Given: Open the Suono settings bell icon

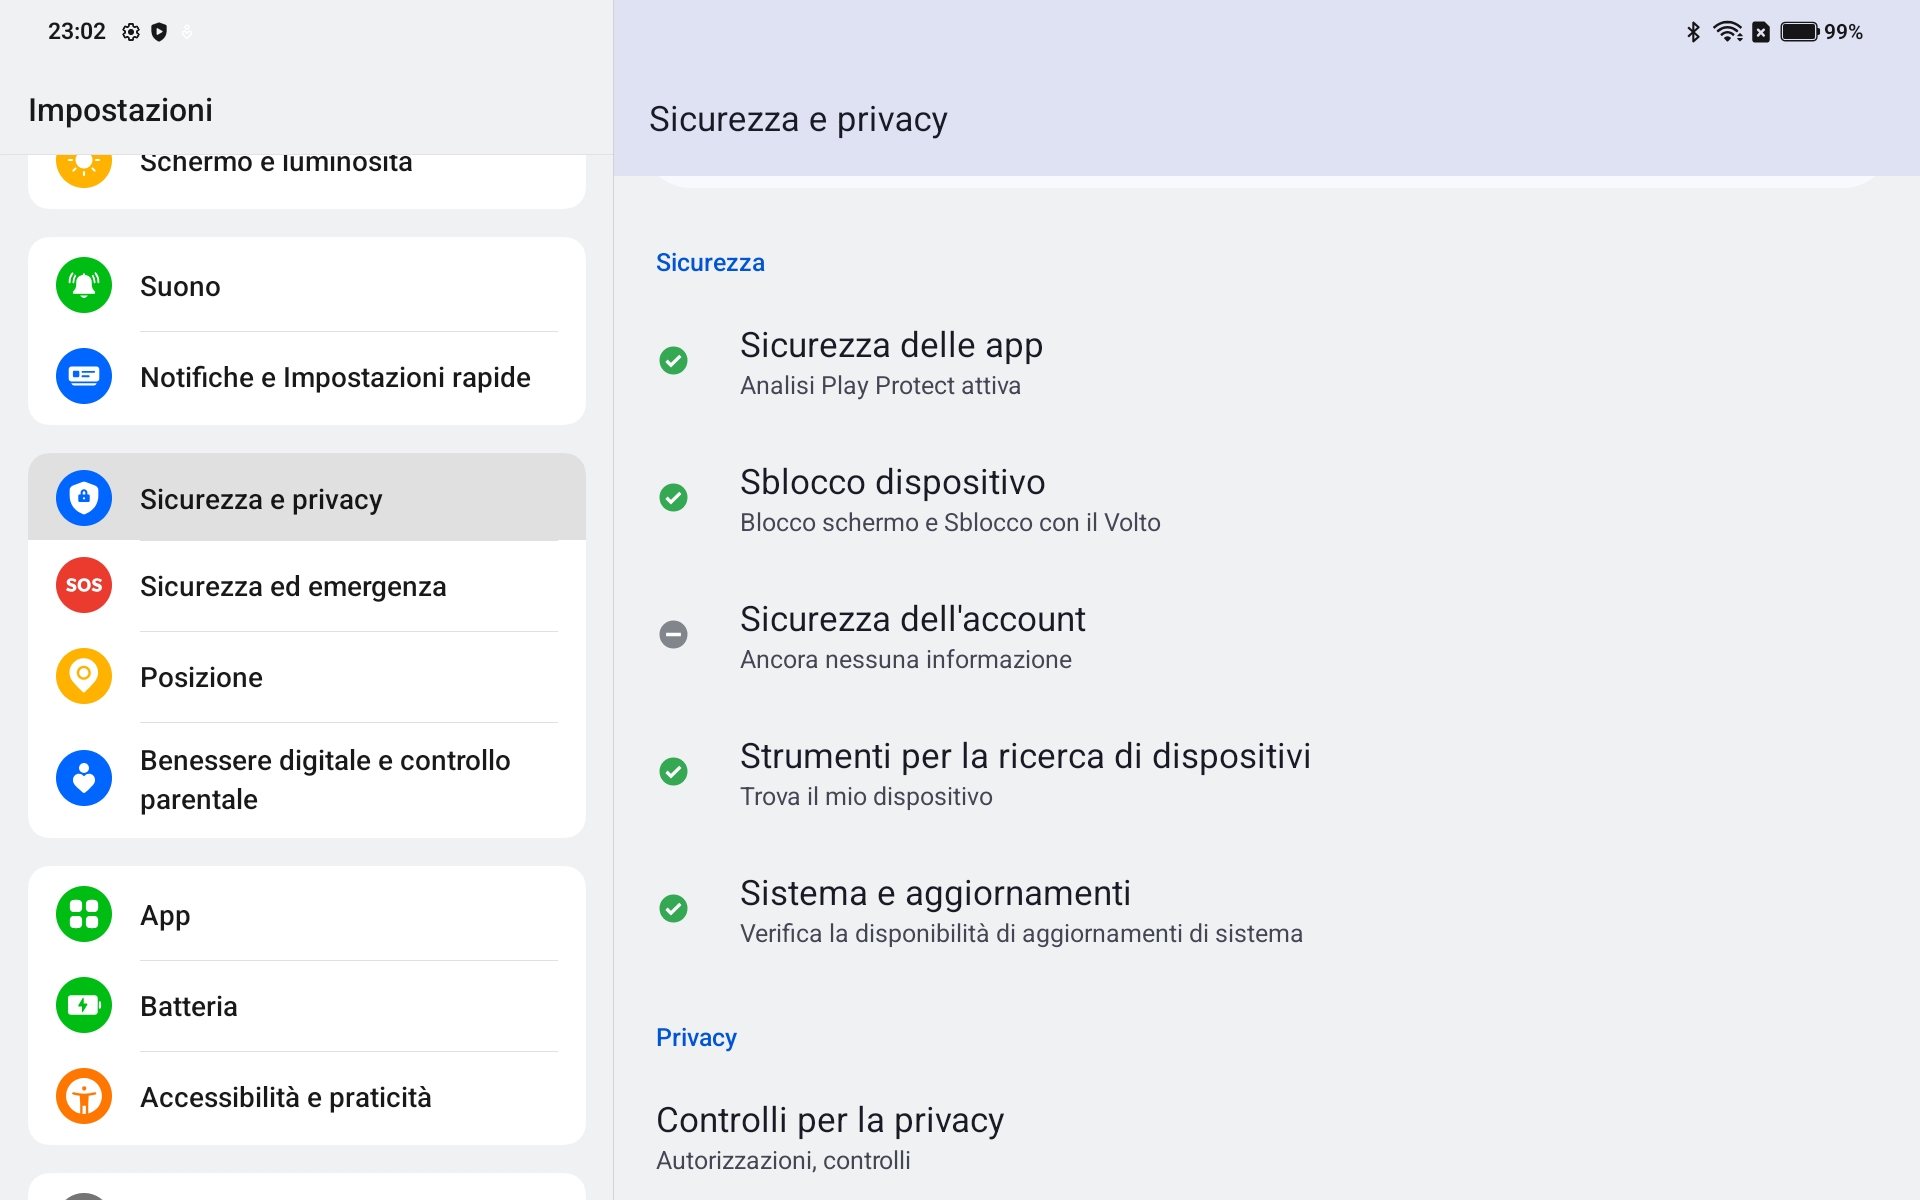Looking at the screenshot, I should [84, 286].
